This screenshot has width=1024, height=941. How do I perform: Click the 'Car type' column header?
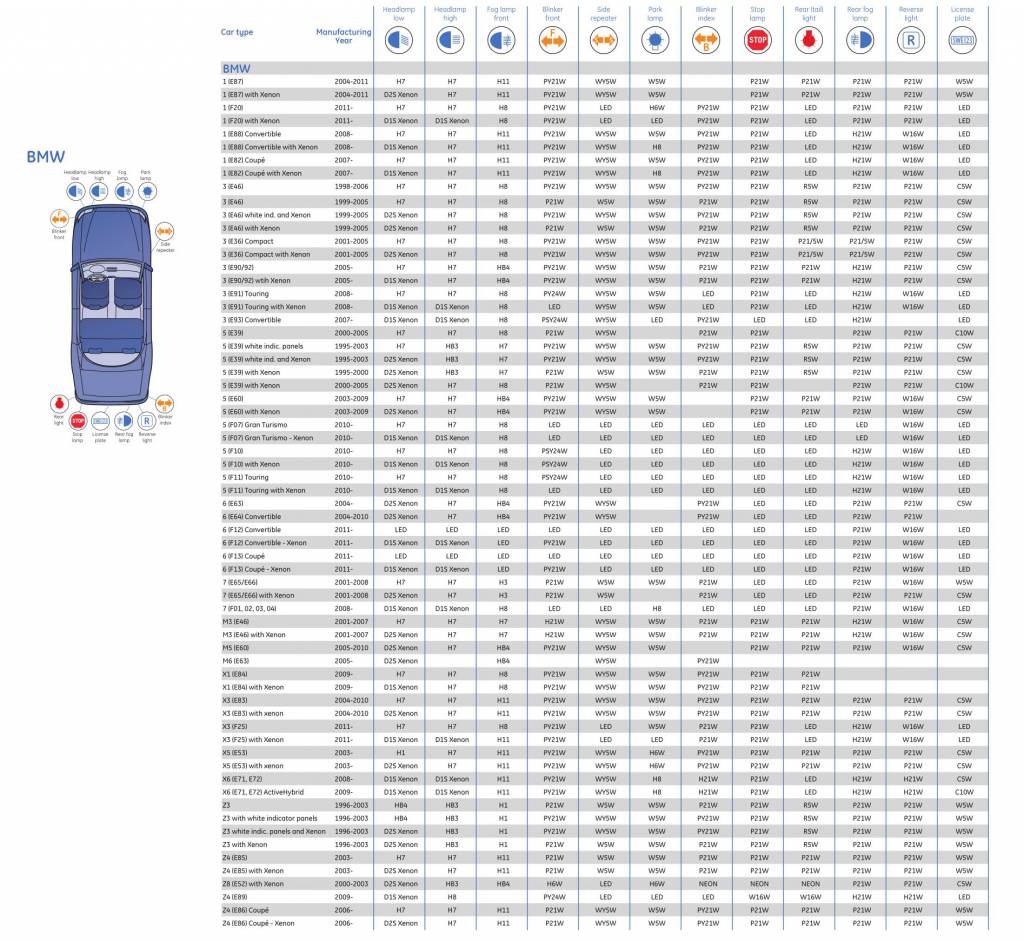tap(236, 32)
